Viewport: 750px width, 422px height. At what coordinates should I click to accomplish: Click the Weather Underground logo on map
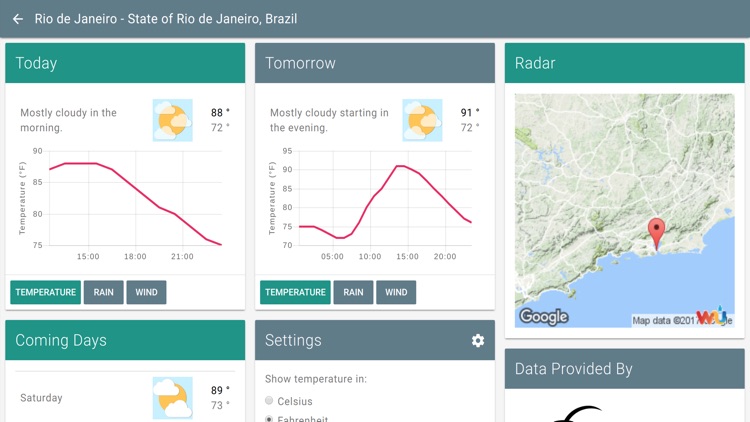point(712,316)
